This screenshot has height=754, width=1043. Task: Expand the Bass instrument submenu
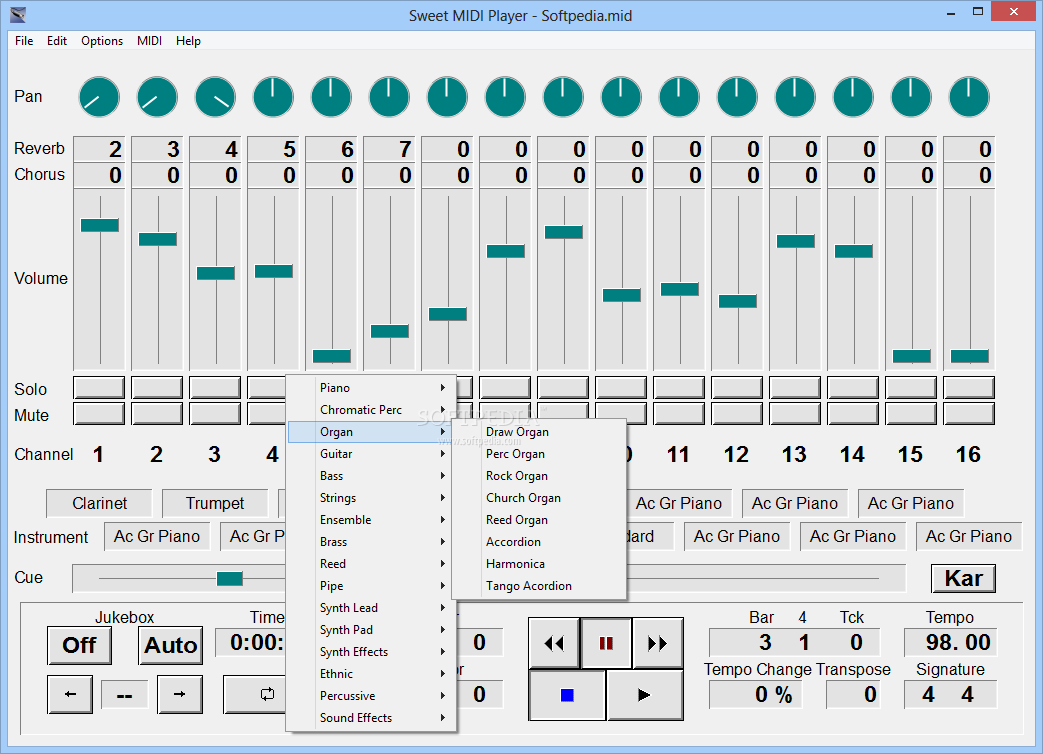coord(371,475)
